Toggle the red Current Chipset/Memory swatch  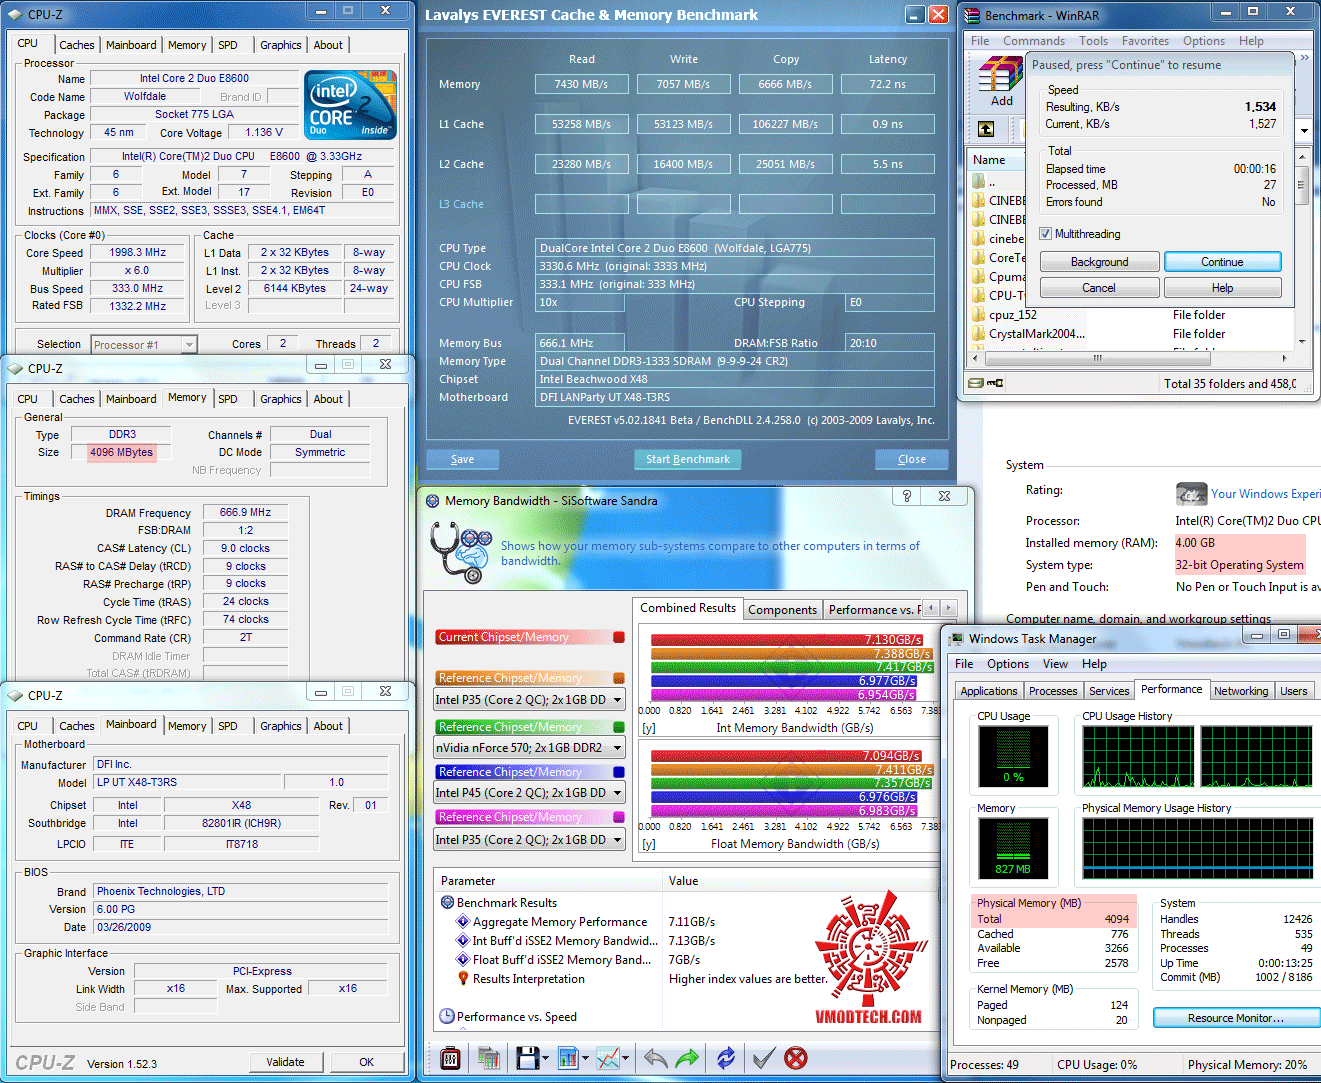click(619, 637)
